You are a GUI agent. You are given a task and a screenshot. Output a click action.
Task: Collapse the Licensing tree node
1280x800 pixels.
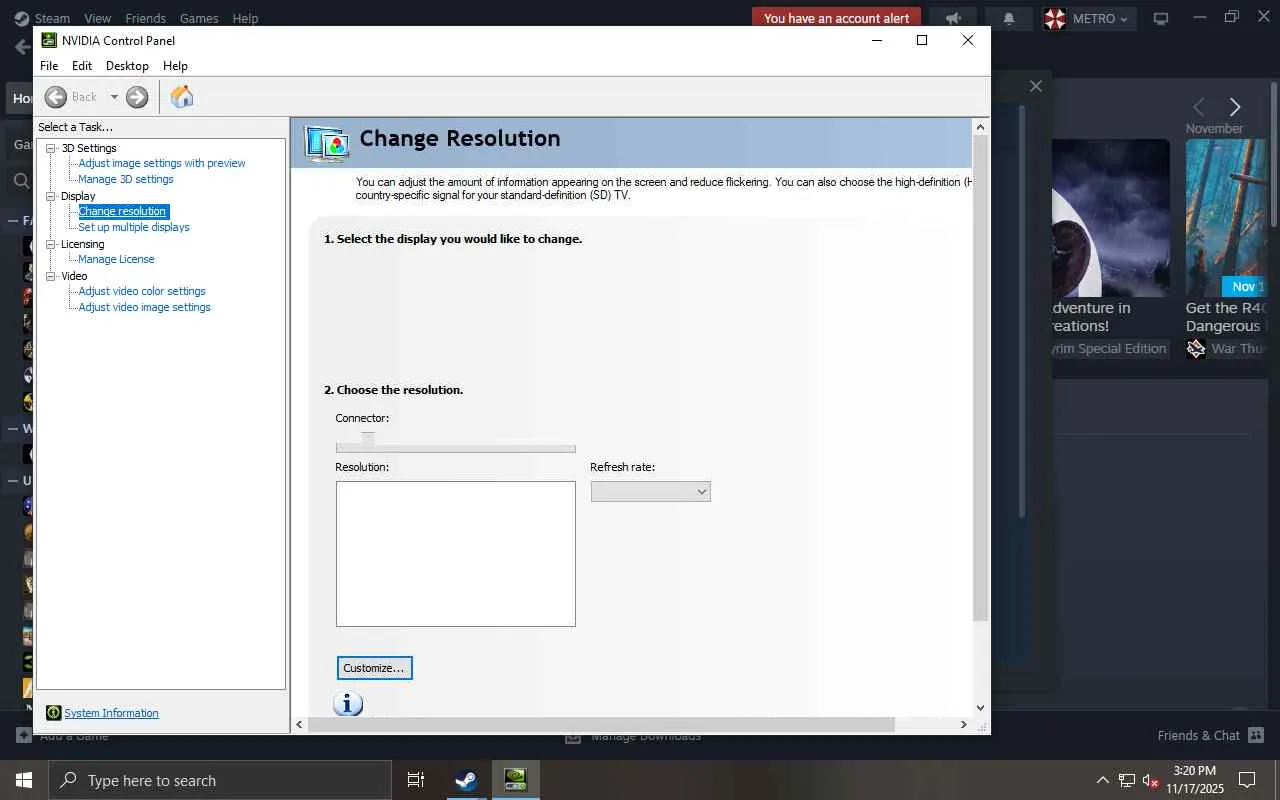coord(52,244)
